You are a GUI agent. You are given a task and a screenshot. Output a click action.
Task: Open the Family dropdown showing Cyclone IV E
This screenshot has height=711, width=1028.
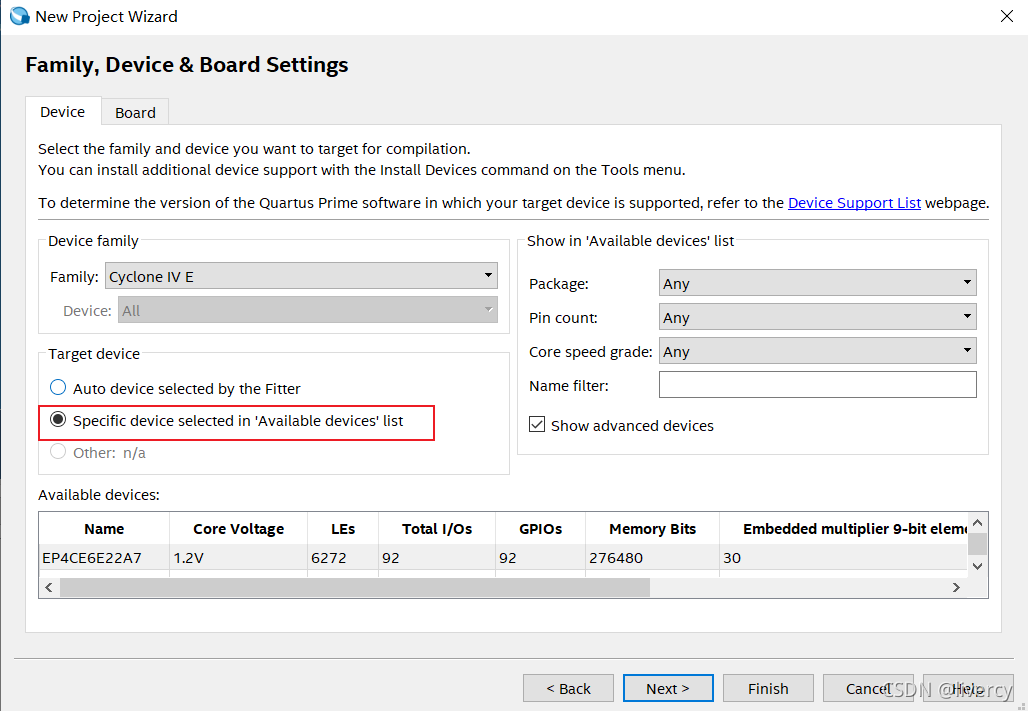coord(301,276)
